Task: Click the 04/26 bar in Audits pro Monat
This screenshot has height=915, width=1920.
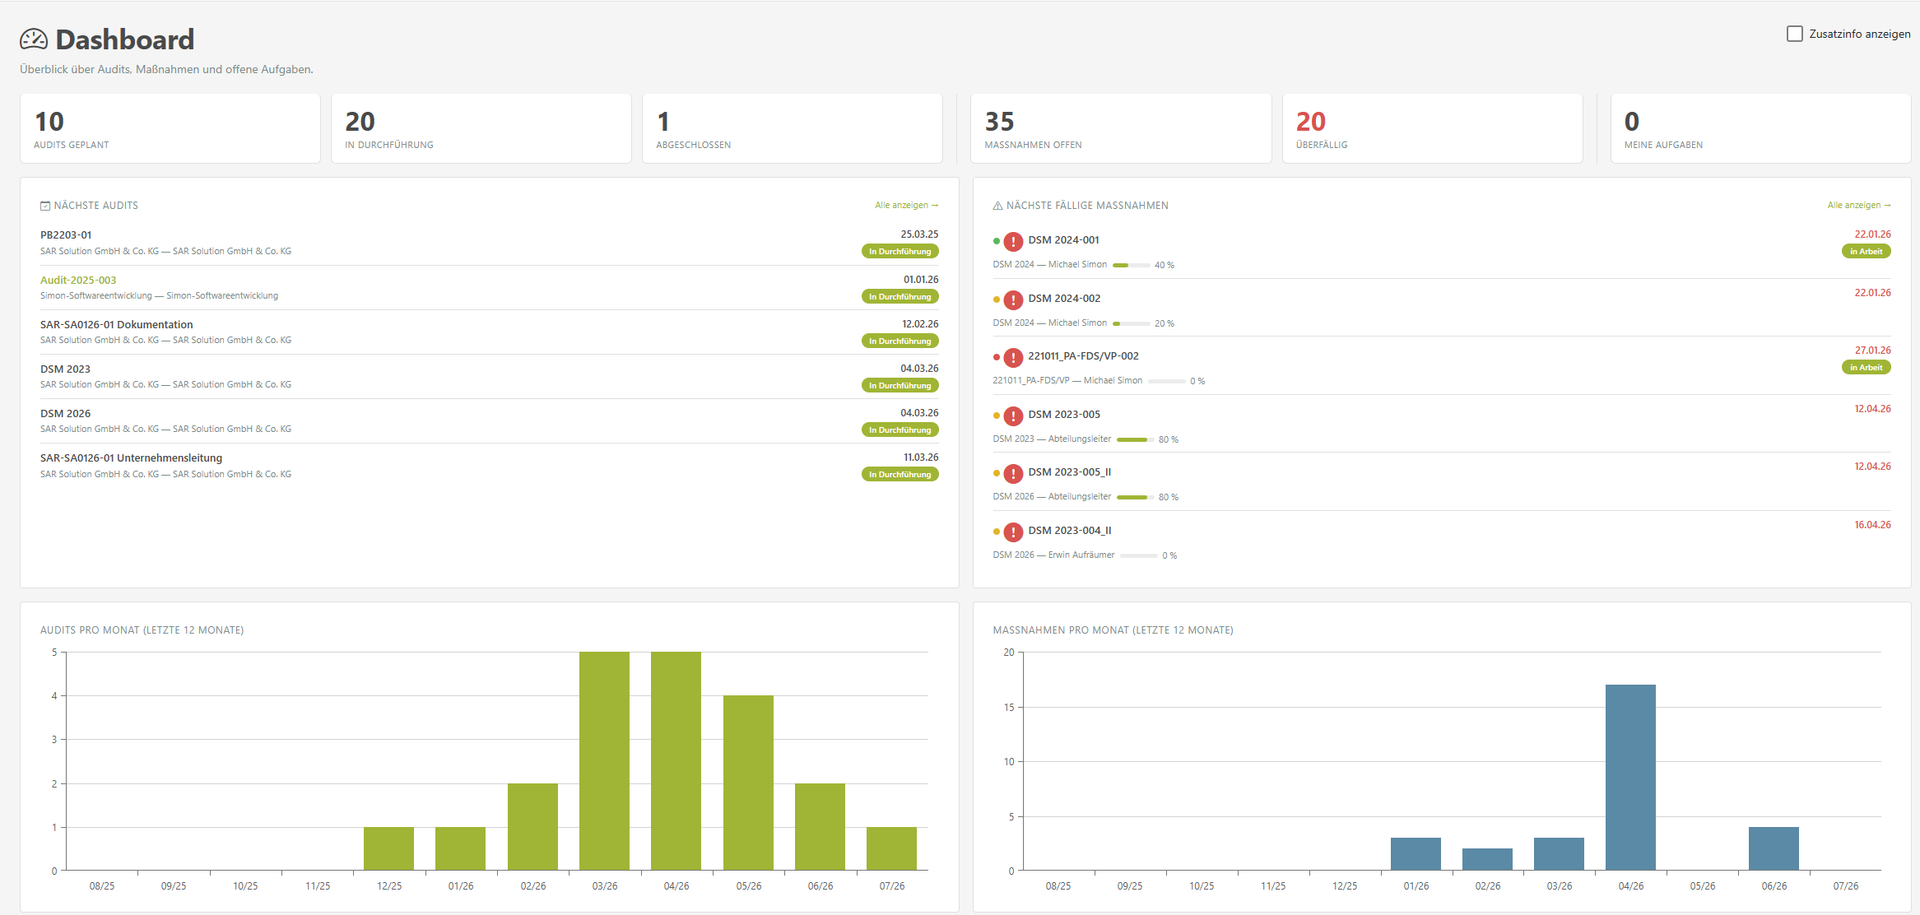Action: click(676, 761)
